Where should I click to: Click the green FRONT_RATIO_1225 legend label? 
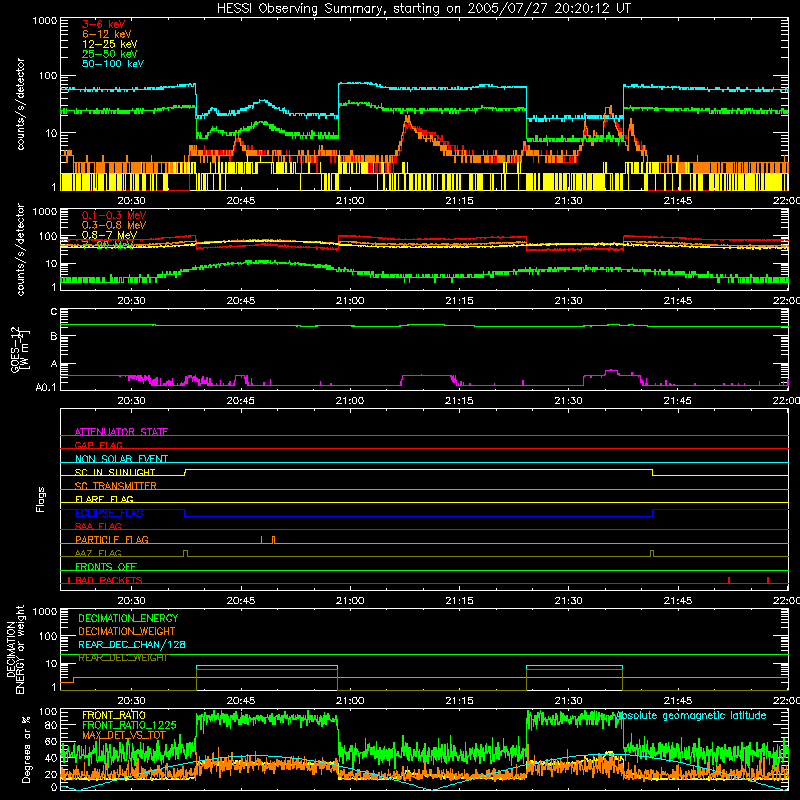click(129, 725)
